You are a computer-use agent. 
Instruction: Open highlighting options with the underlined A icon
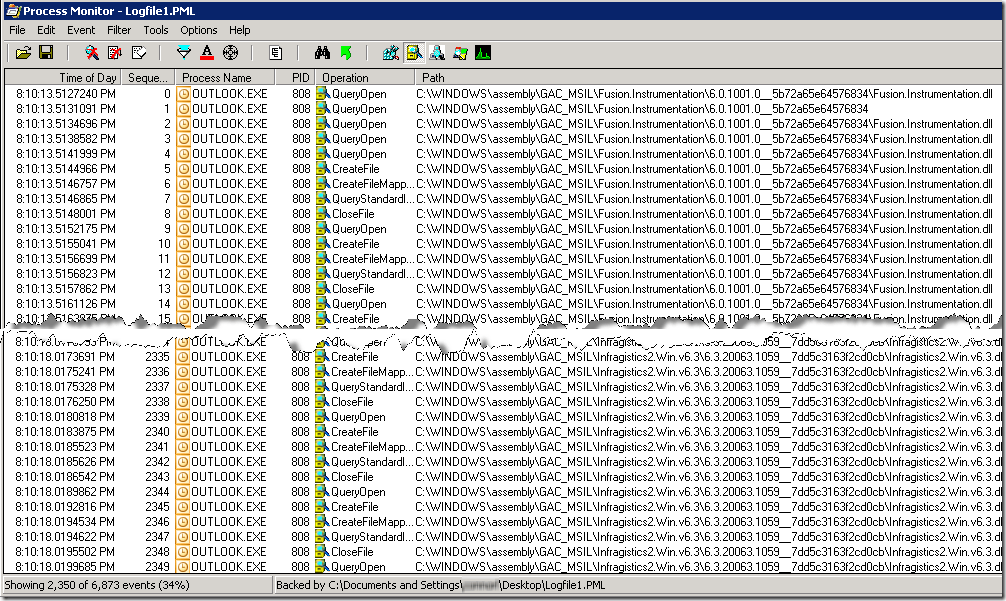click(206, 53)
